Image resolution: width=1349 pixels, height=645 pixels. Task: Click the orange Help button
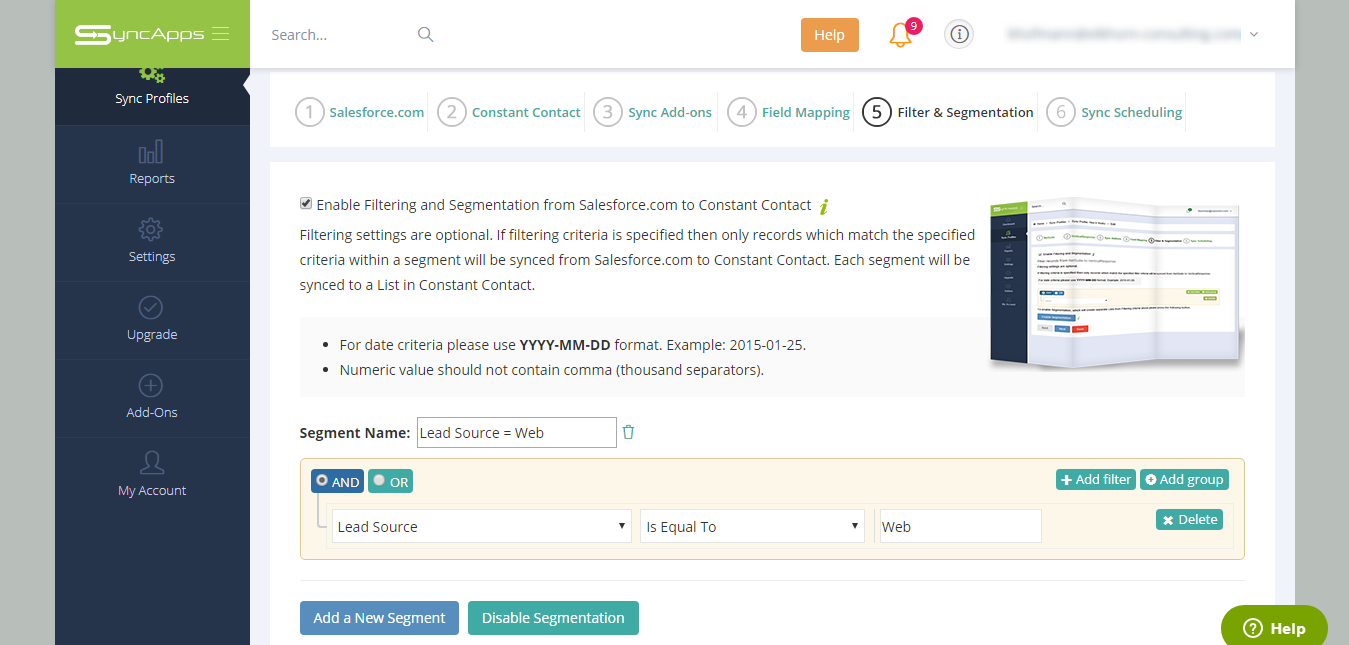pyautogui.click(x=830, y=35)
